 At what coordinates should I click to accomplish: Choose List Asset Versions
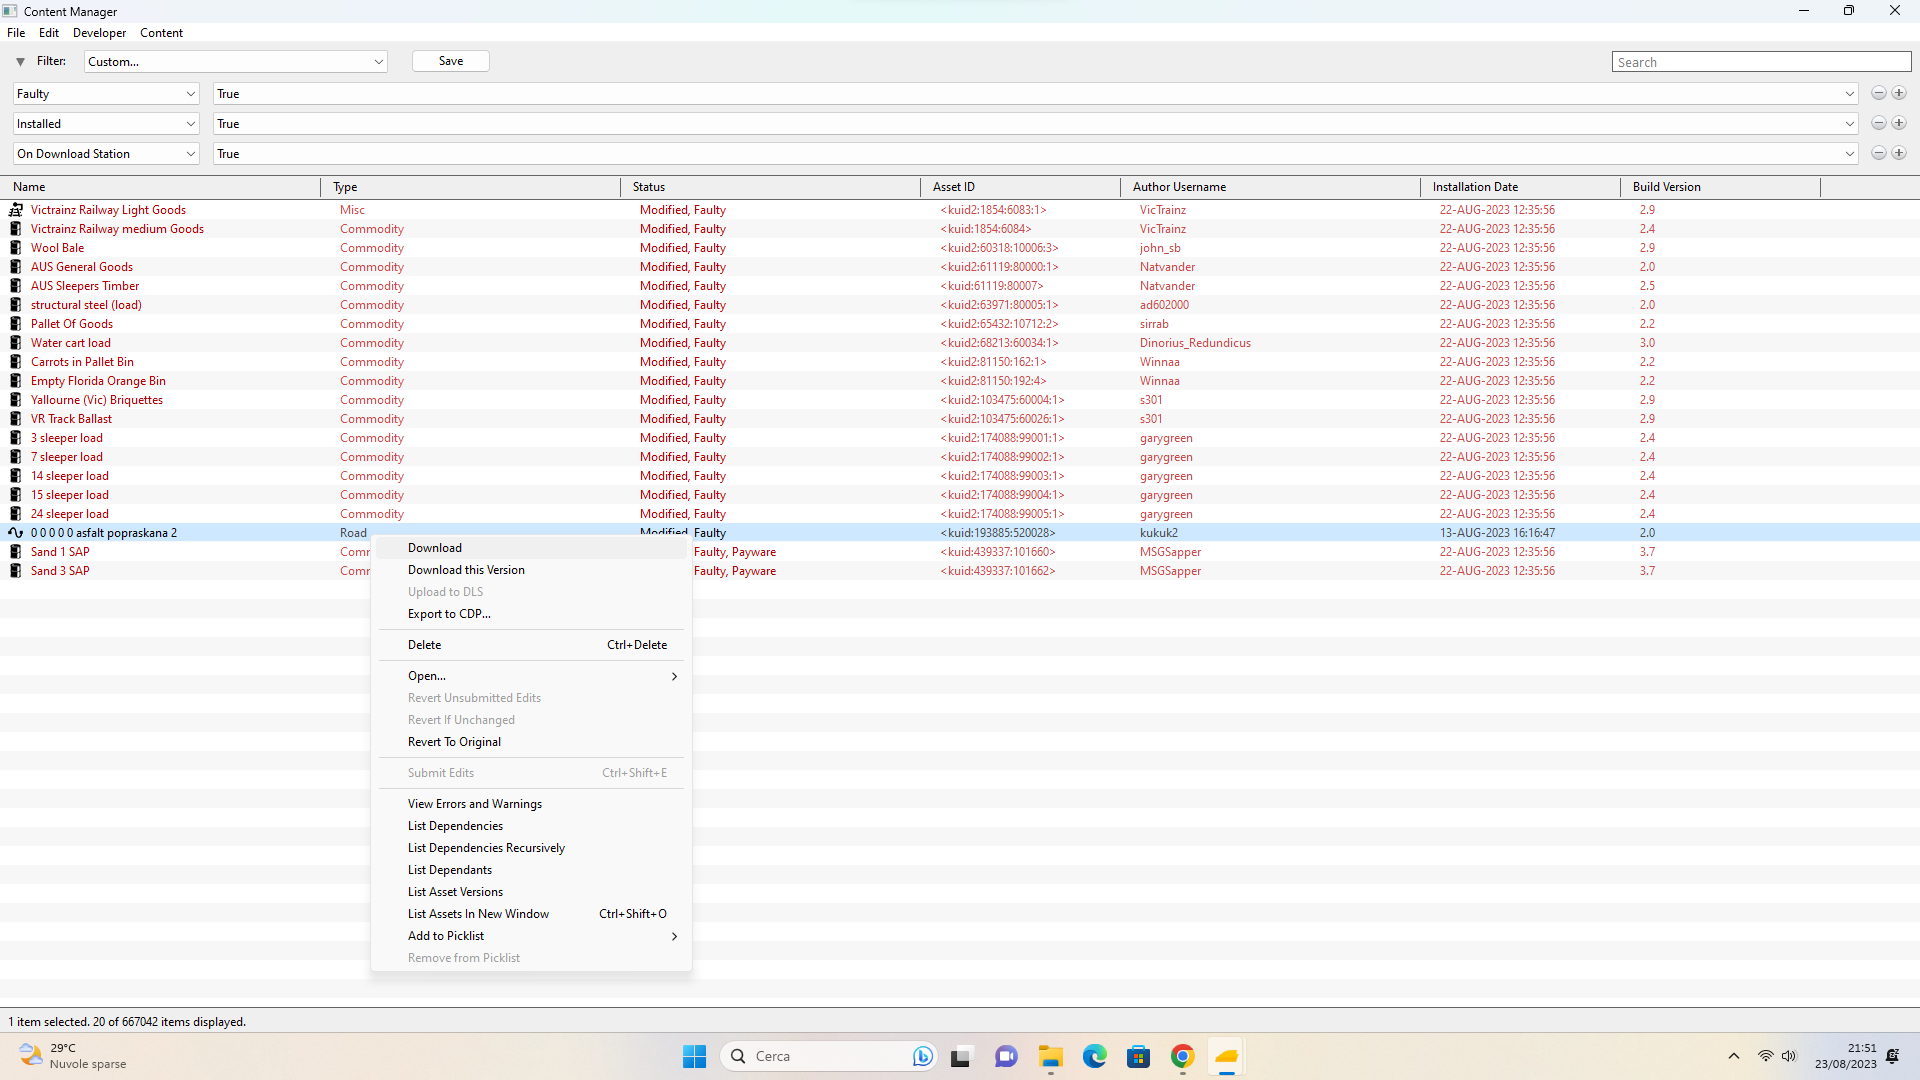[531, 892]
